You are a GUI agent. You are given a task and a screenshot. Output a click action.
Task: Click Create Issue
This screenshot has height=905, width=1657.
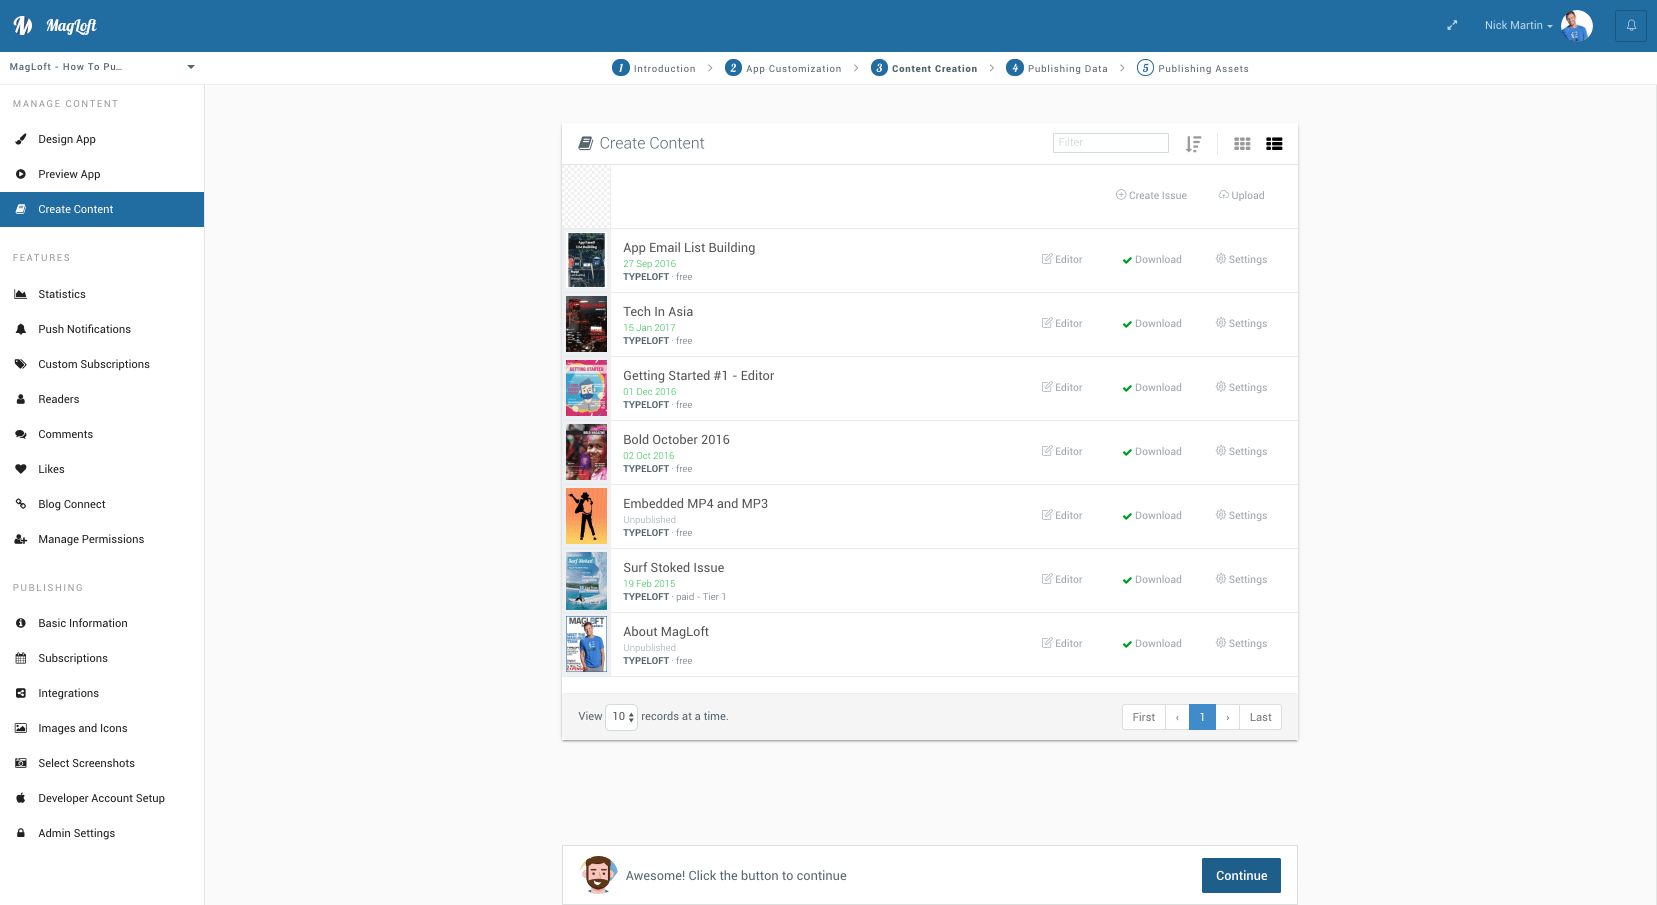click(x=1151, y=195)
